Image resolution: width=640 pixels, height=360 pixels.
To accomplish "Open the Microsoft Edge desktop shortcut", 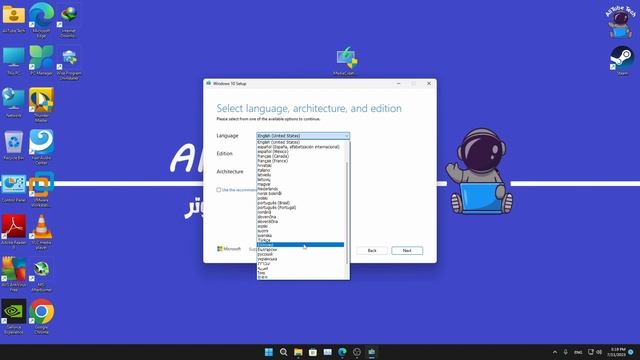I will point(41,20).
